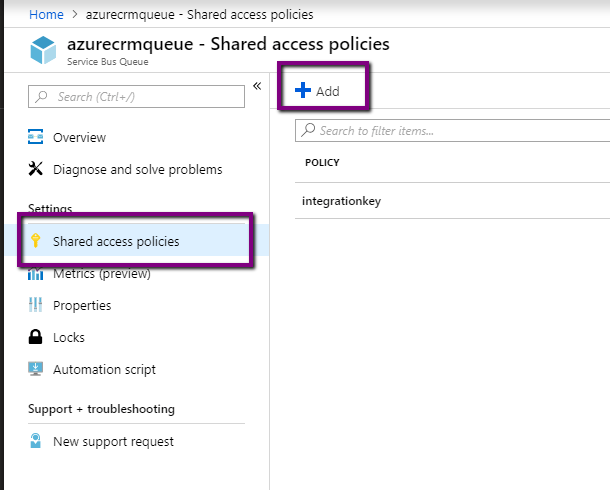
Task: Click the padlock icon beside Locks
Action: tap(36, 337)
